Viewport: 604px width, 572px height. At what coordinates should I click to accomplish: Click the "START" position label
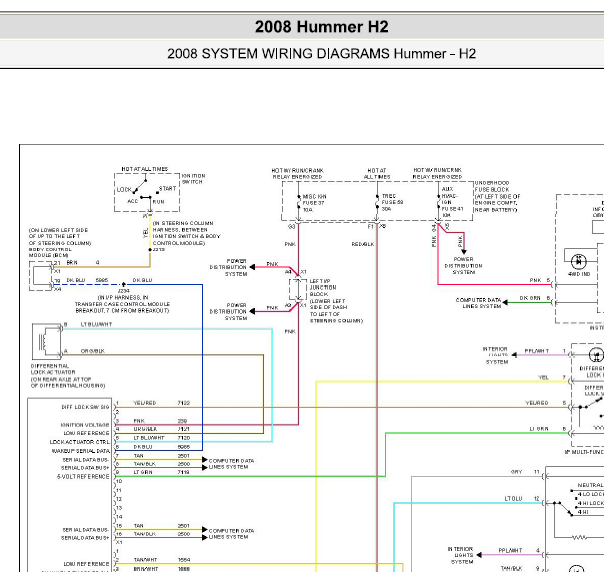pyautogui.click(x=168, y=188)
